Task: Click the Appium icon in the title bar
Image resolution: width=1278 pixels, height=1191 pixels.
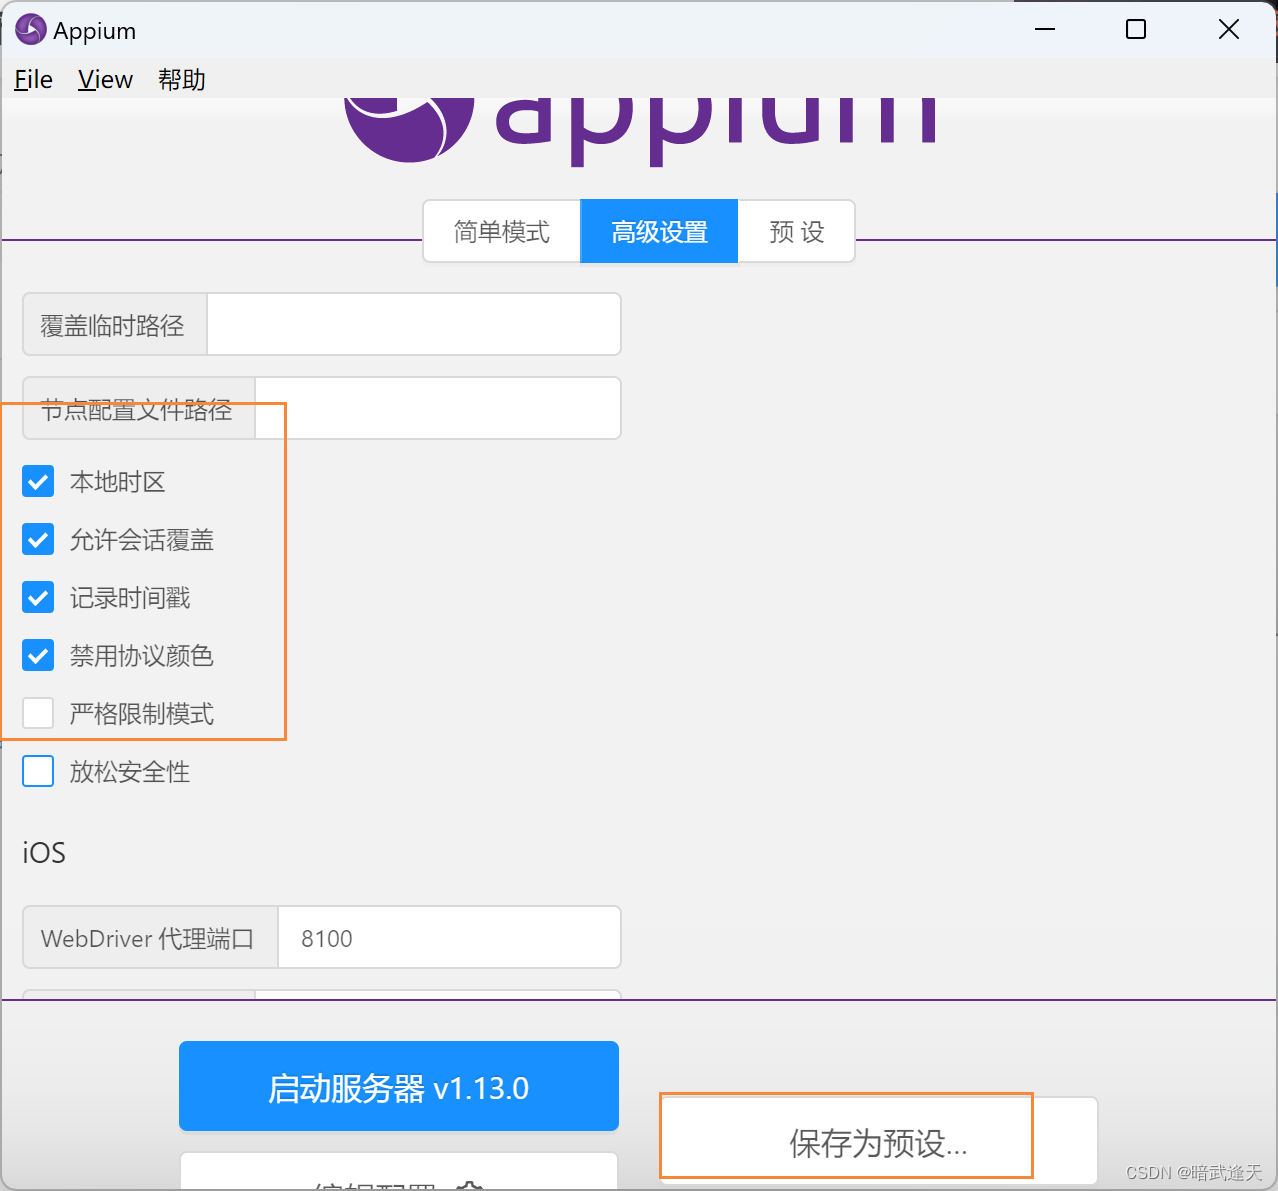Action: [31, 30]
